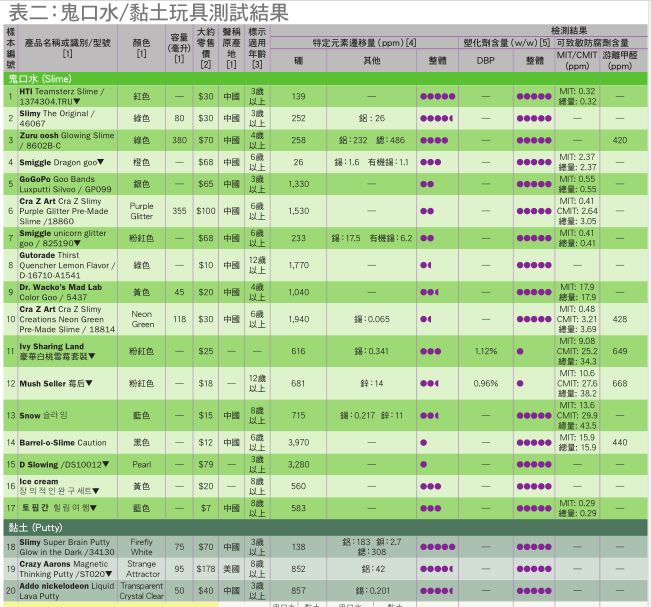Click the 塑化劑含量 (w/w) header
The image size is (651, 607).
click(x=507, y=42)
